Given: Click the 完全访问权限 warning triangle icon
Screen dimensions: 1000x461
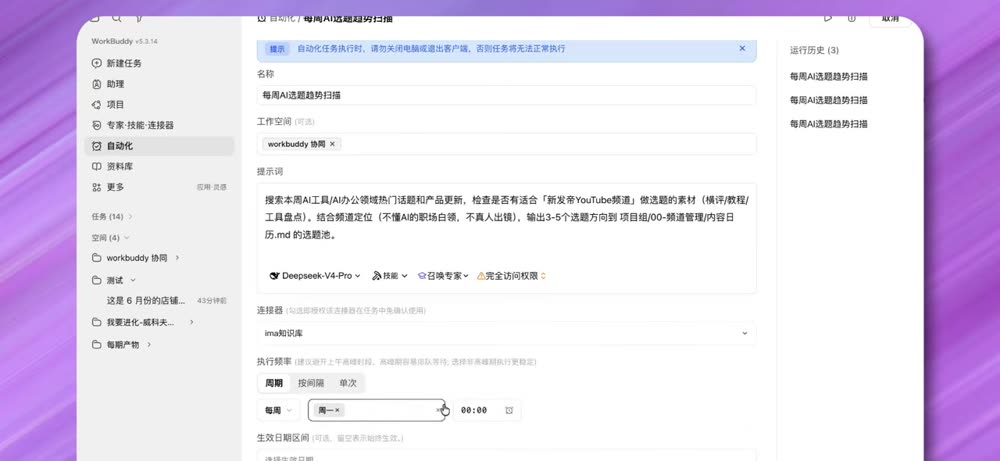Looking at the screenshot, I should point(482,276).
